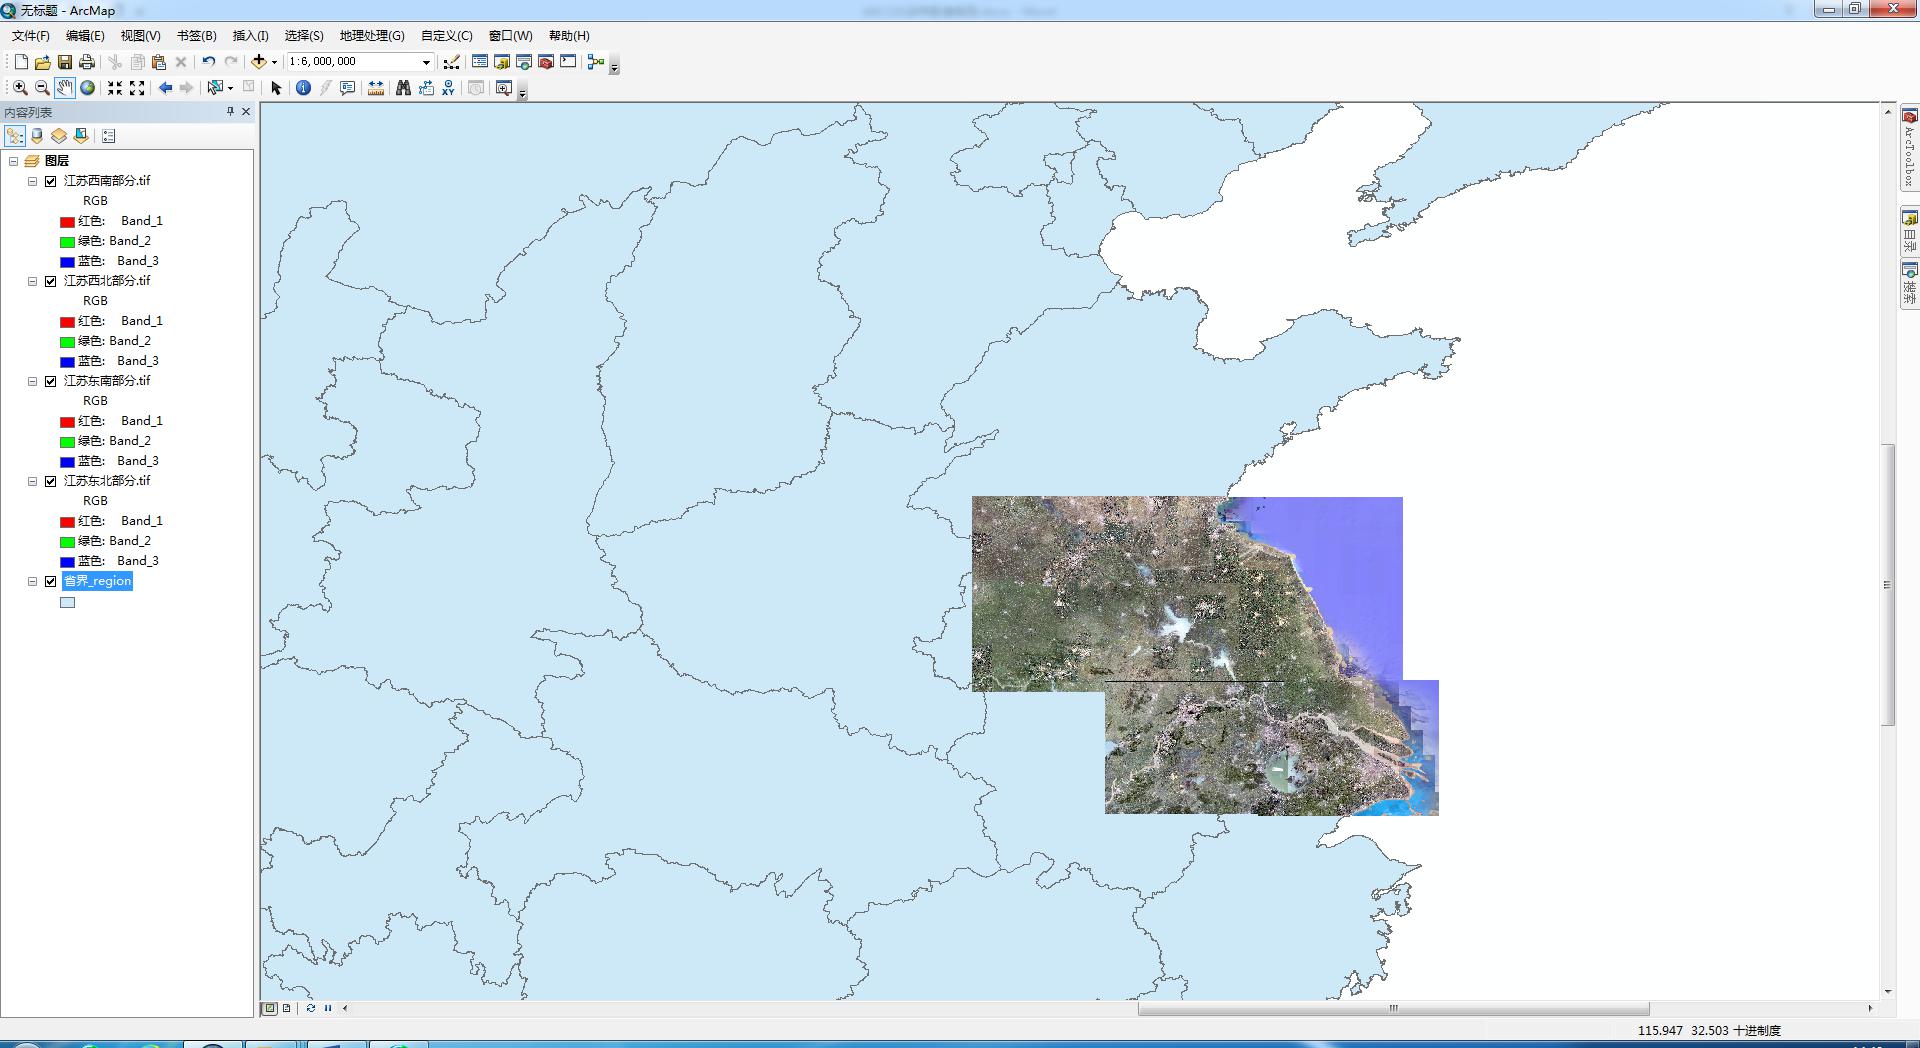Screen dimensions: 1920x1048
Task: Pick the Select Elements arrow tool
Action: pos(276,88)
